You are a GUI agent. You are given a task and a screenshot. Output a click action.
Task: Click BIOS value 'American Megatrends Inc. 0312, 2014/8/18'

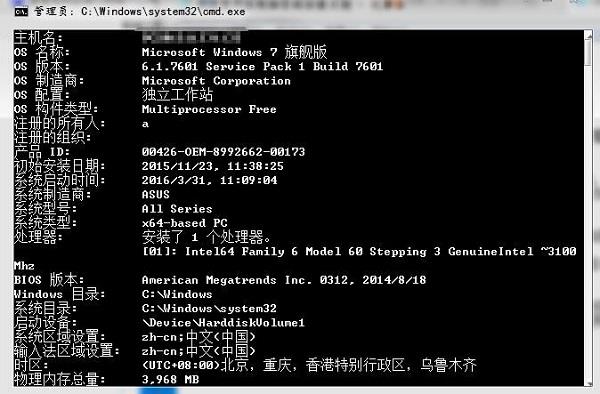(x=284, y=280)
